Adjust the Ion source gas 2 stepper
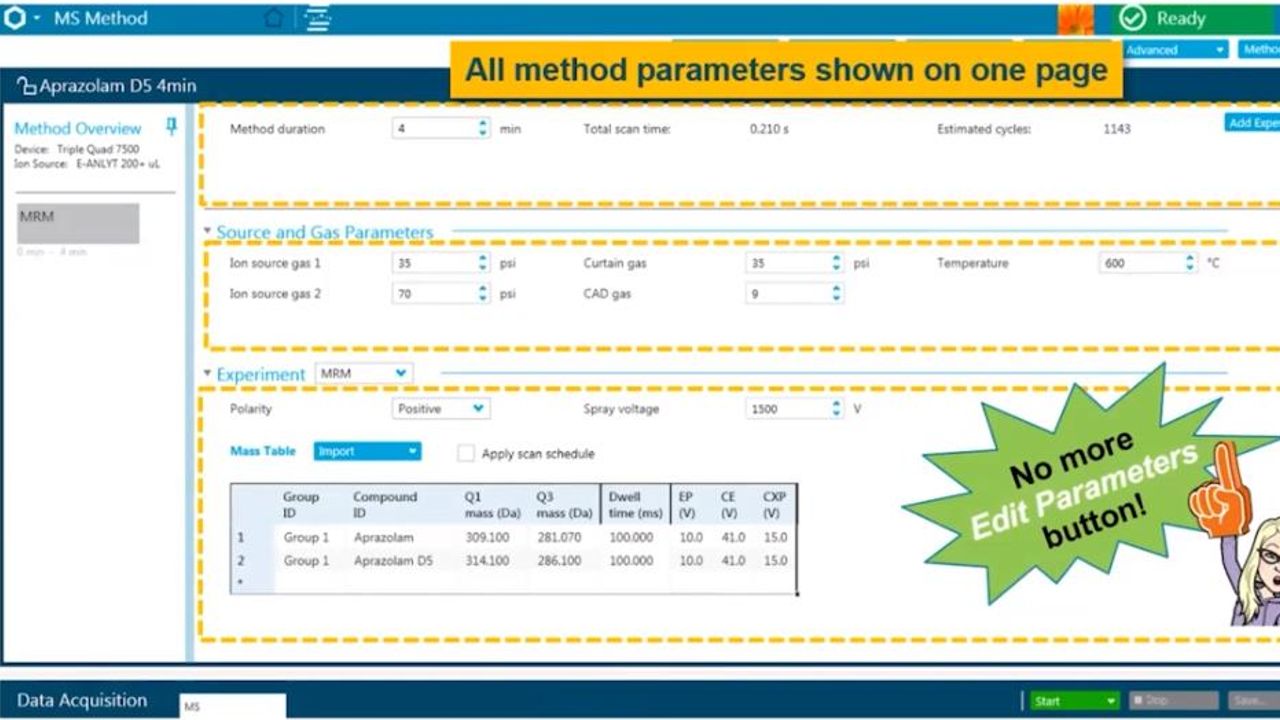Screen dimensions: 1280x720 [x=484, y=294]
